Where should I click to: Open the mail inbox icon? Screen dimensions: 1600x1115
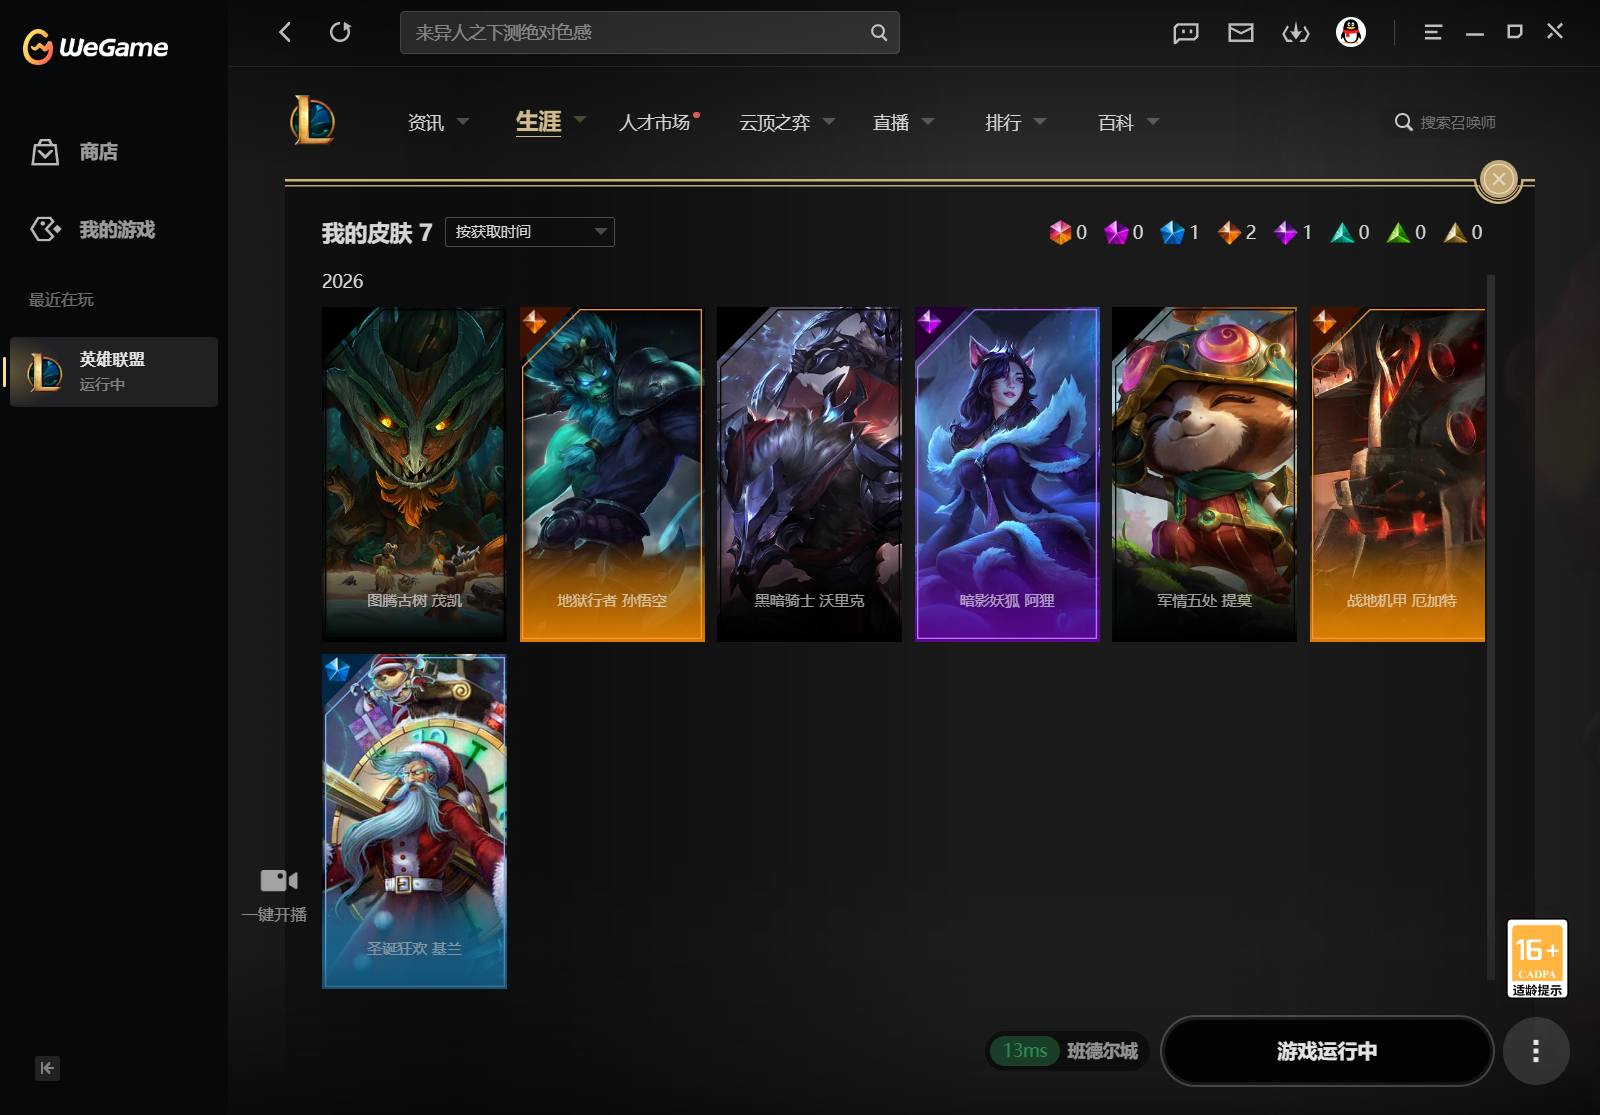pyautogui.click(x=1240, y=33)
